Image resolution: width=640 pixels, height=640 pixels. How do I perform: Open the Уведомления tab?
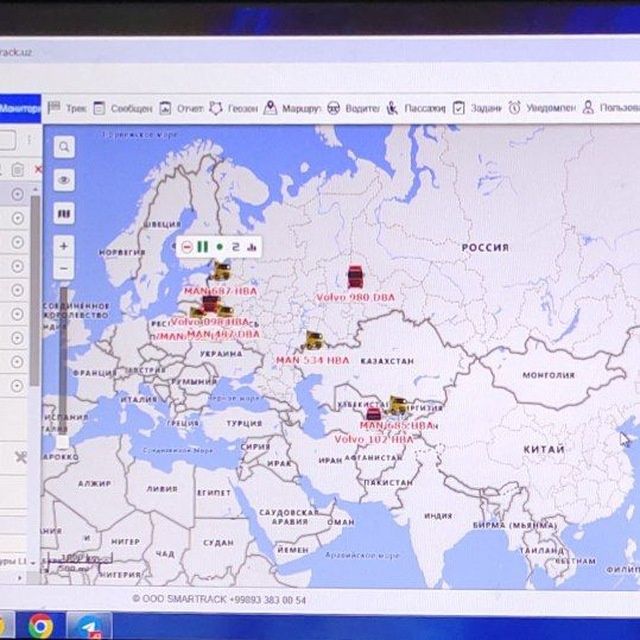point(542,108)
